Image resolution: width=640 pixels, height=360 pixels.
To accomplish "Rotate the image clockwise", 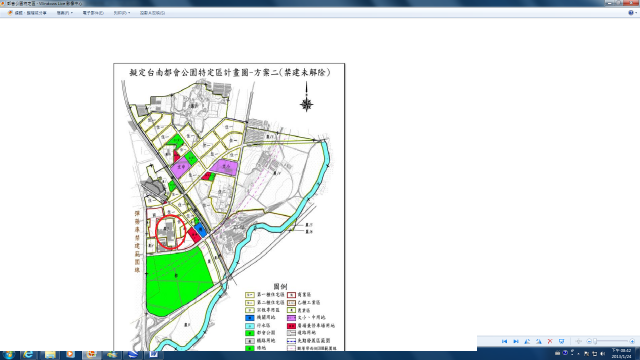I will point(539,341).
